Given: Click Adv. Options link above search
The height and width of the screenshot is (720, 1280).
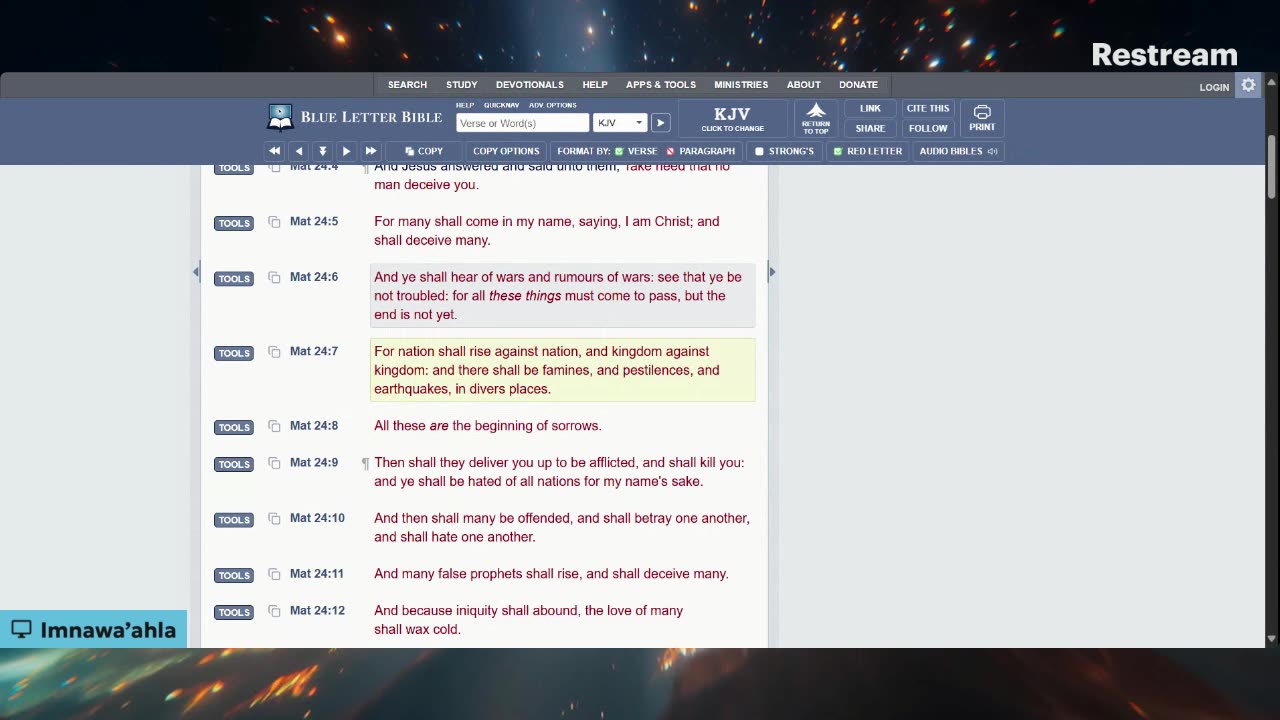Looking at the screenshot, I should point(553,105).
